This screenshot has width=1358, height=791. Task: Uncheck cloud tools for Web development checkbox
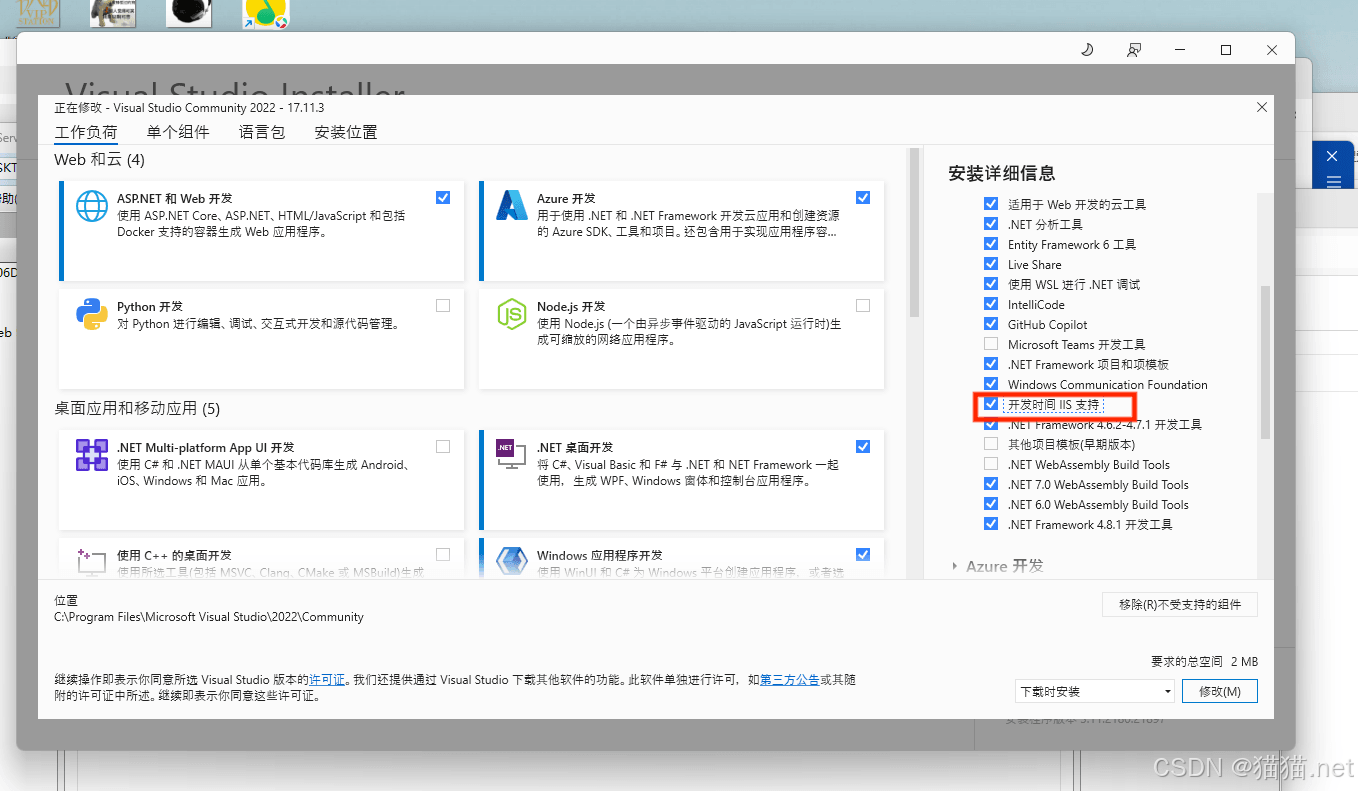[991, 204]
